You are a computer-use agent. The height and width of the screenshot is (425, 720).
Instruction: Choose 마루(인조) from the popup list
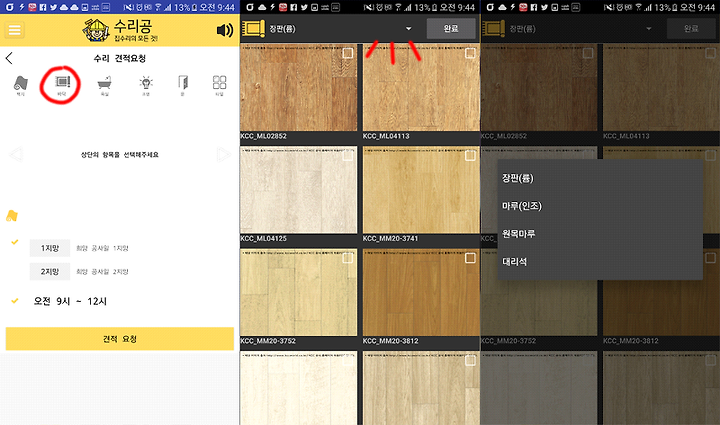tap(600, 206)
